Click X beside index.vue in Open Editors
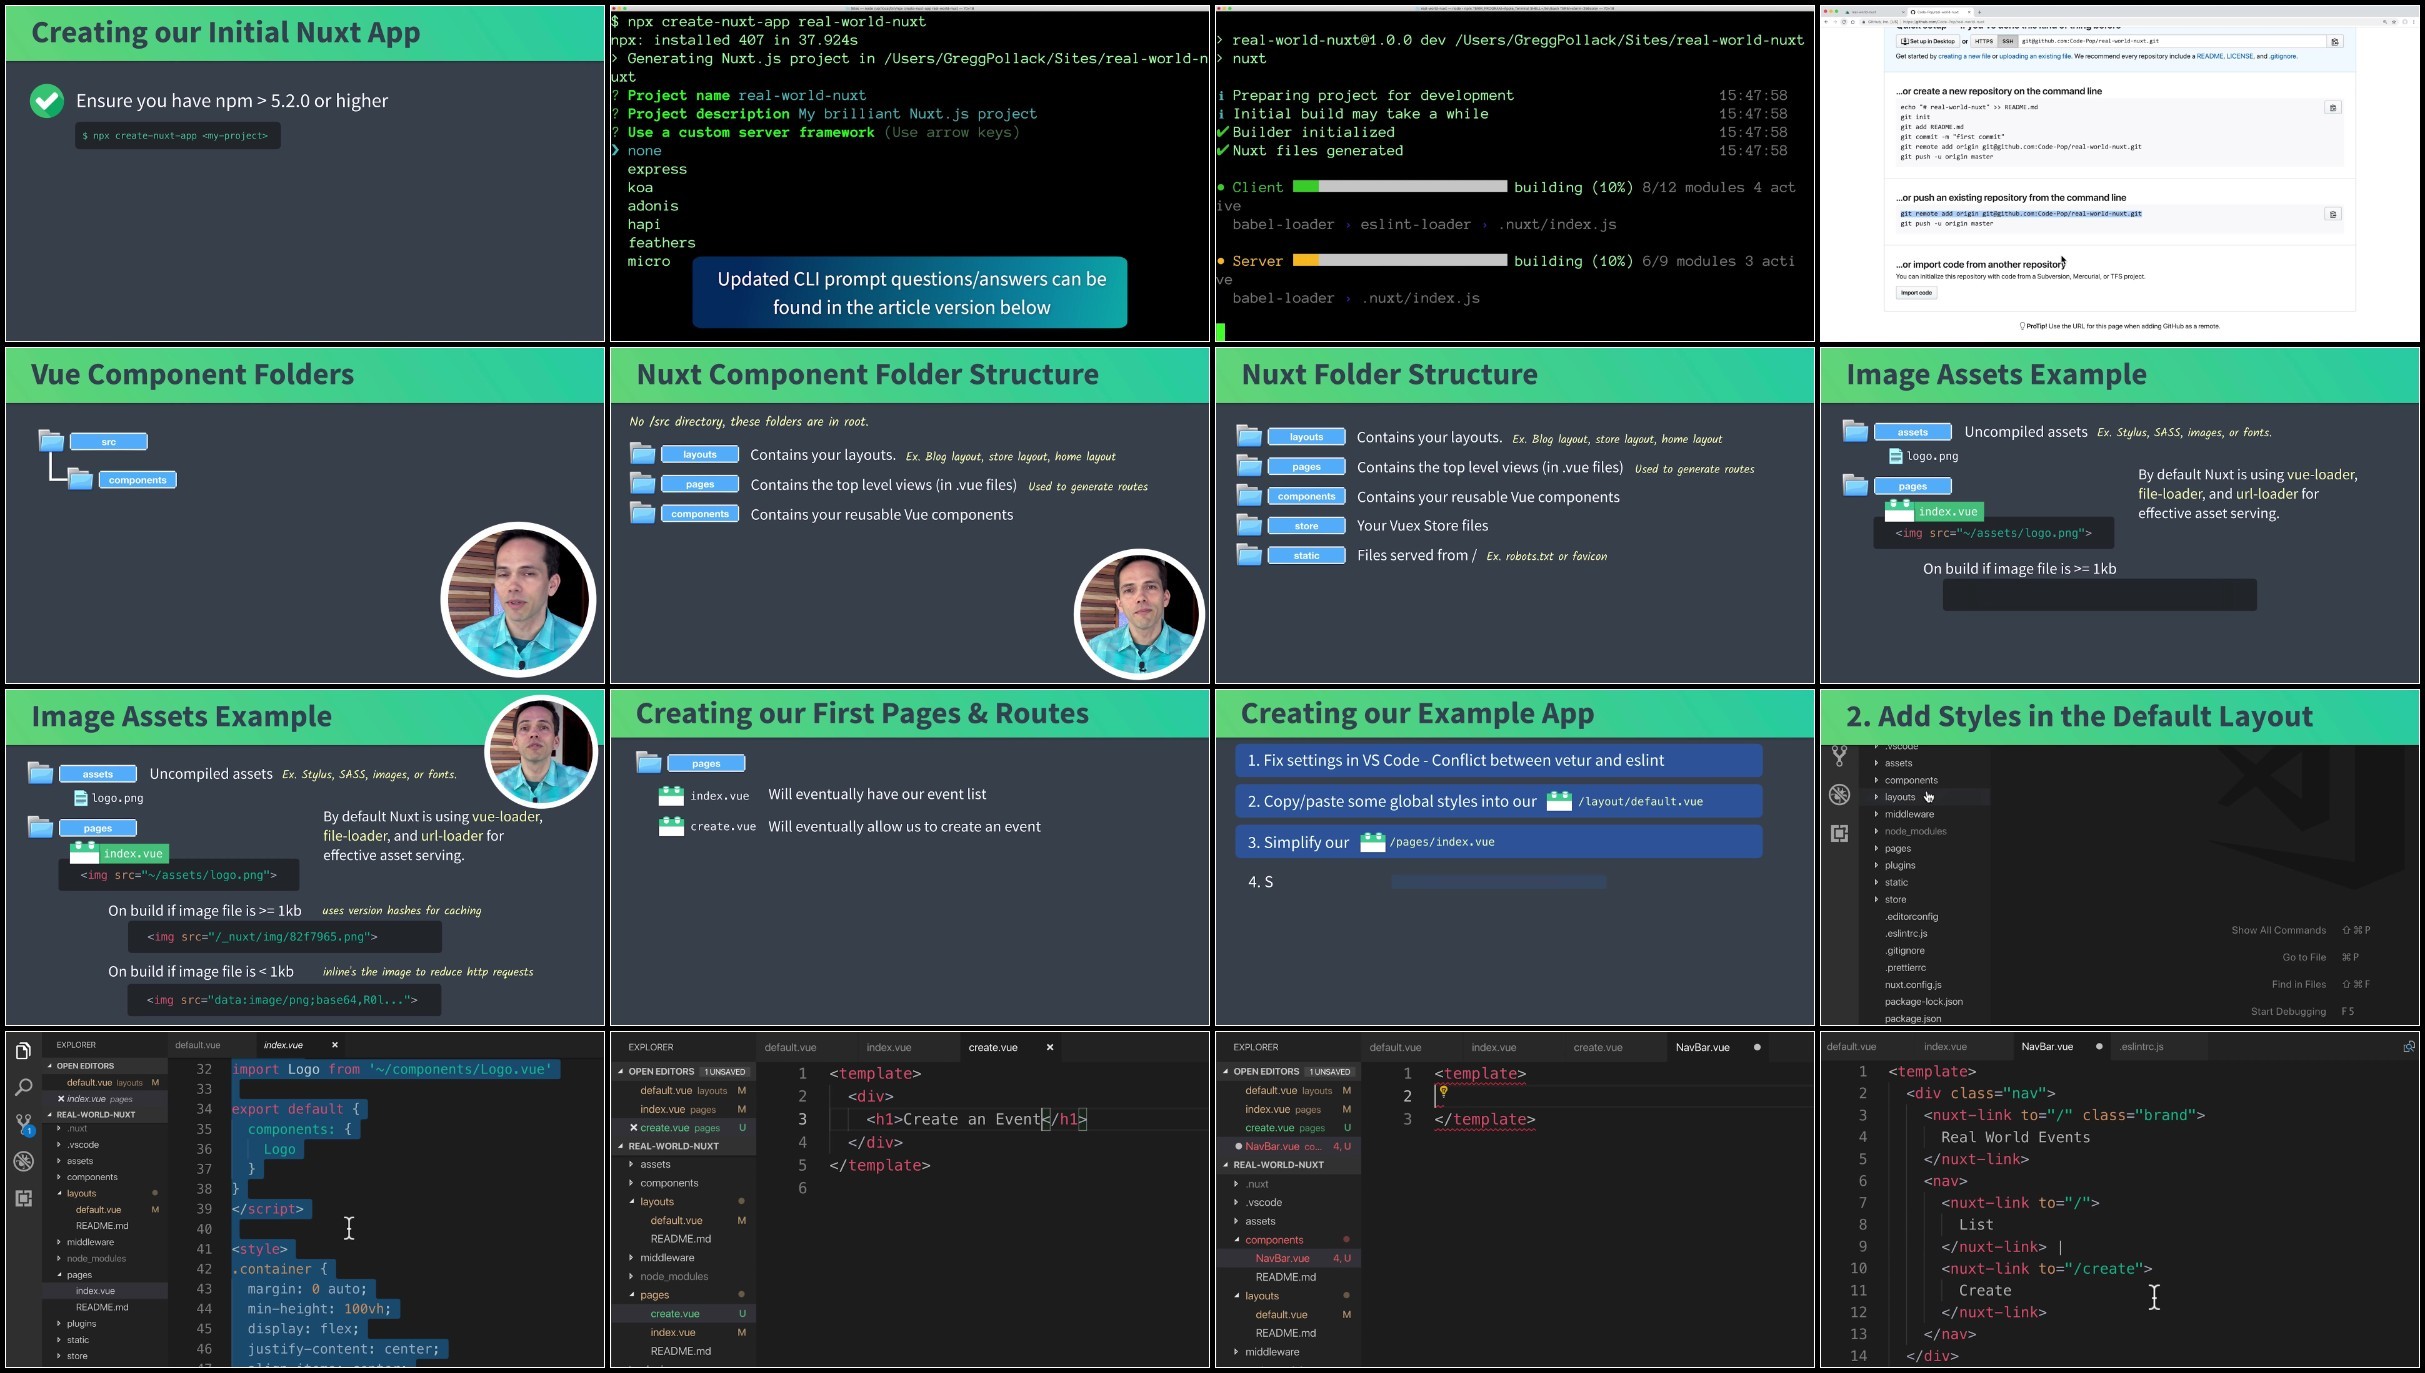The image size is (2425, 1373). [61, 1098]
